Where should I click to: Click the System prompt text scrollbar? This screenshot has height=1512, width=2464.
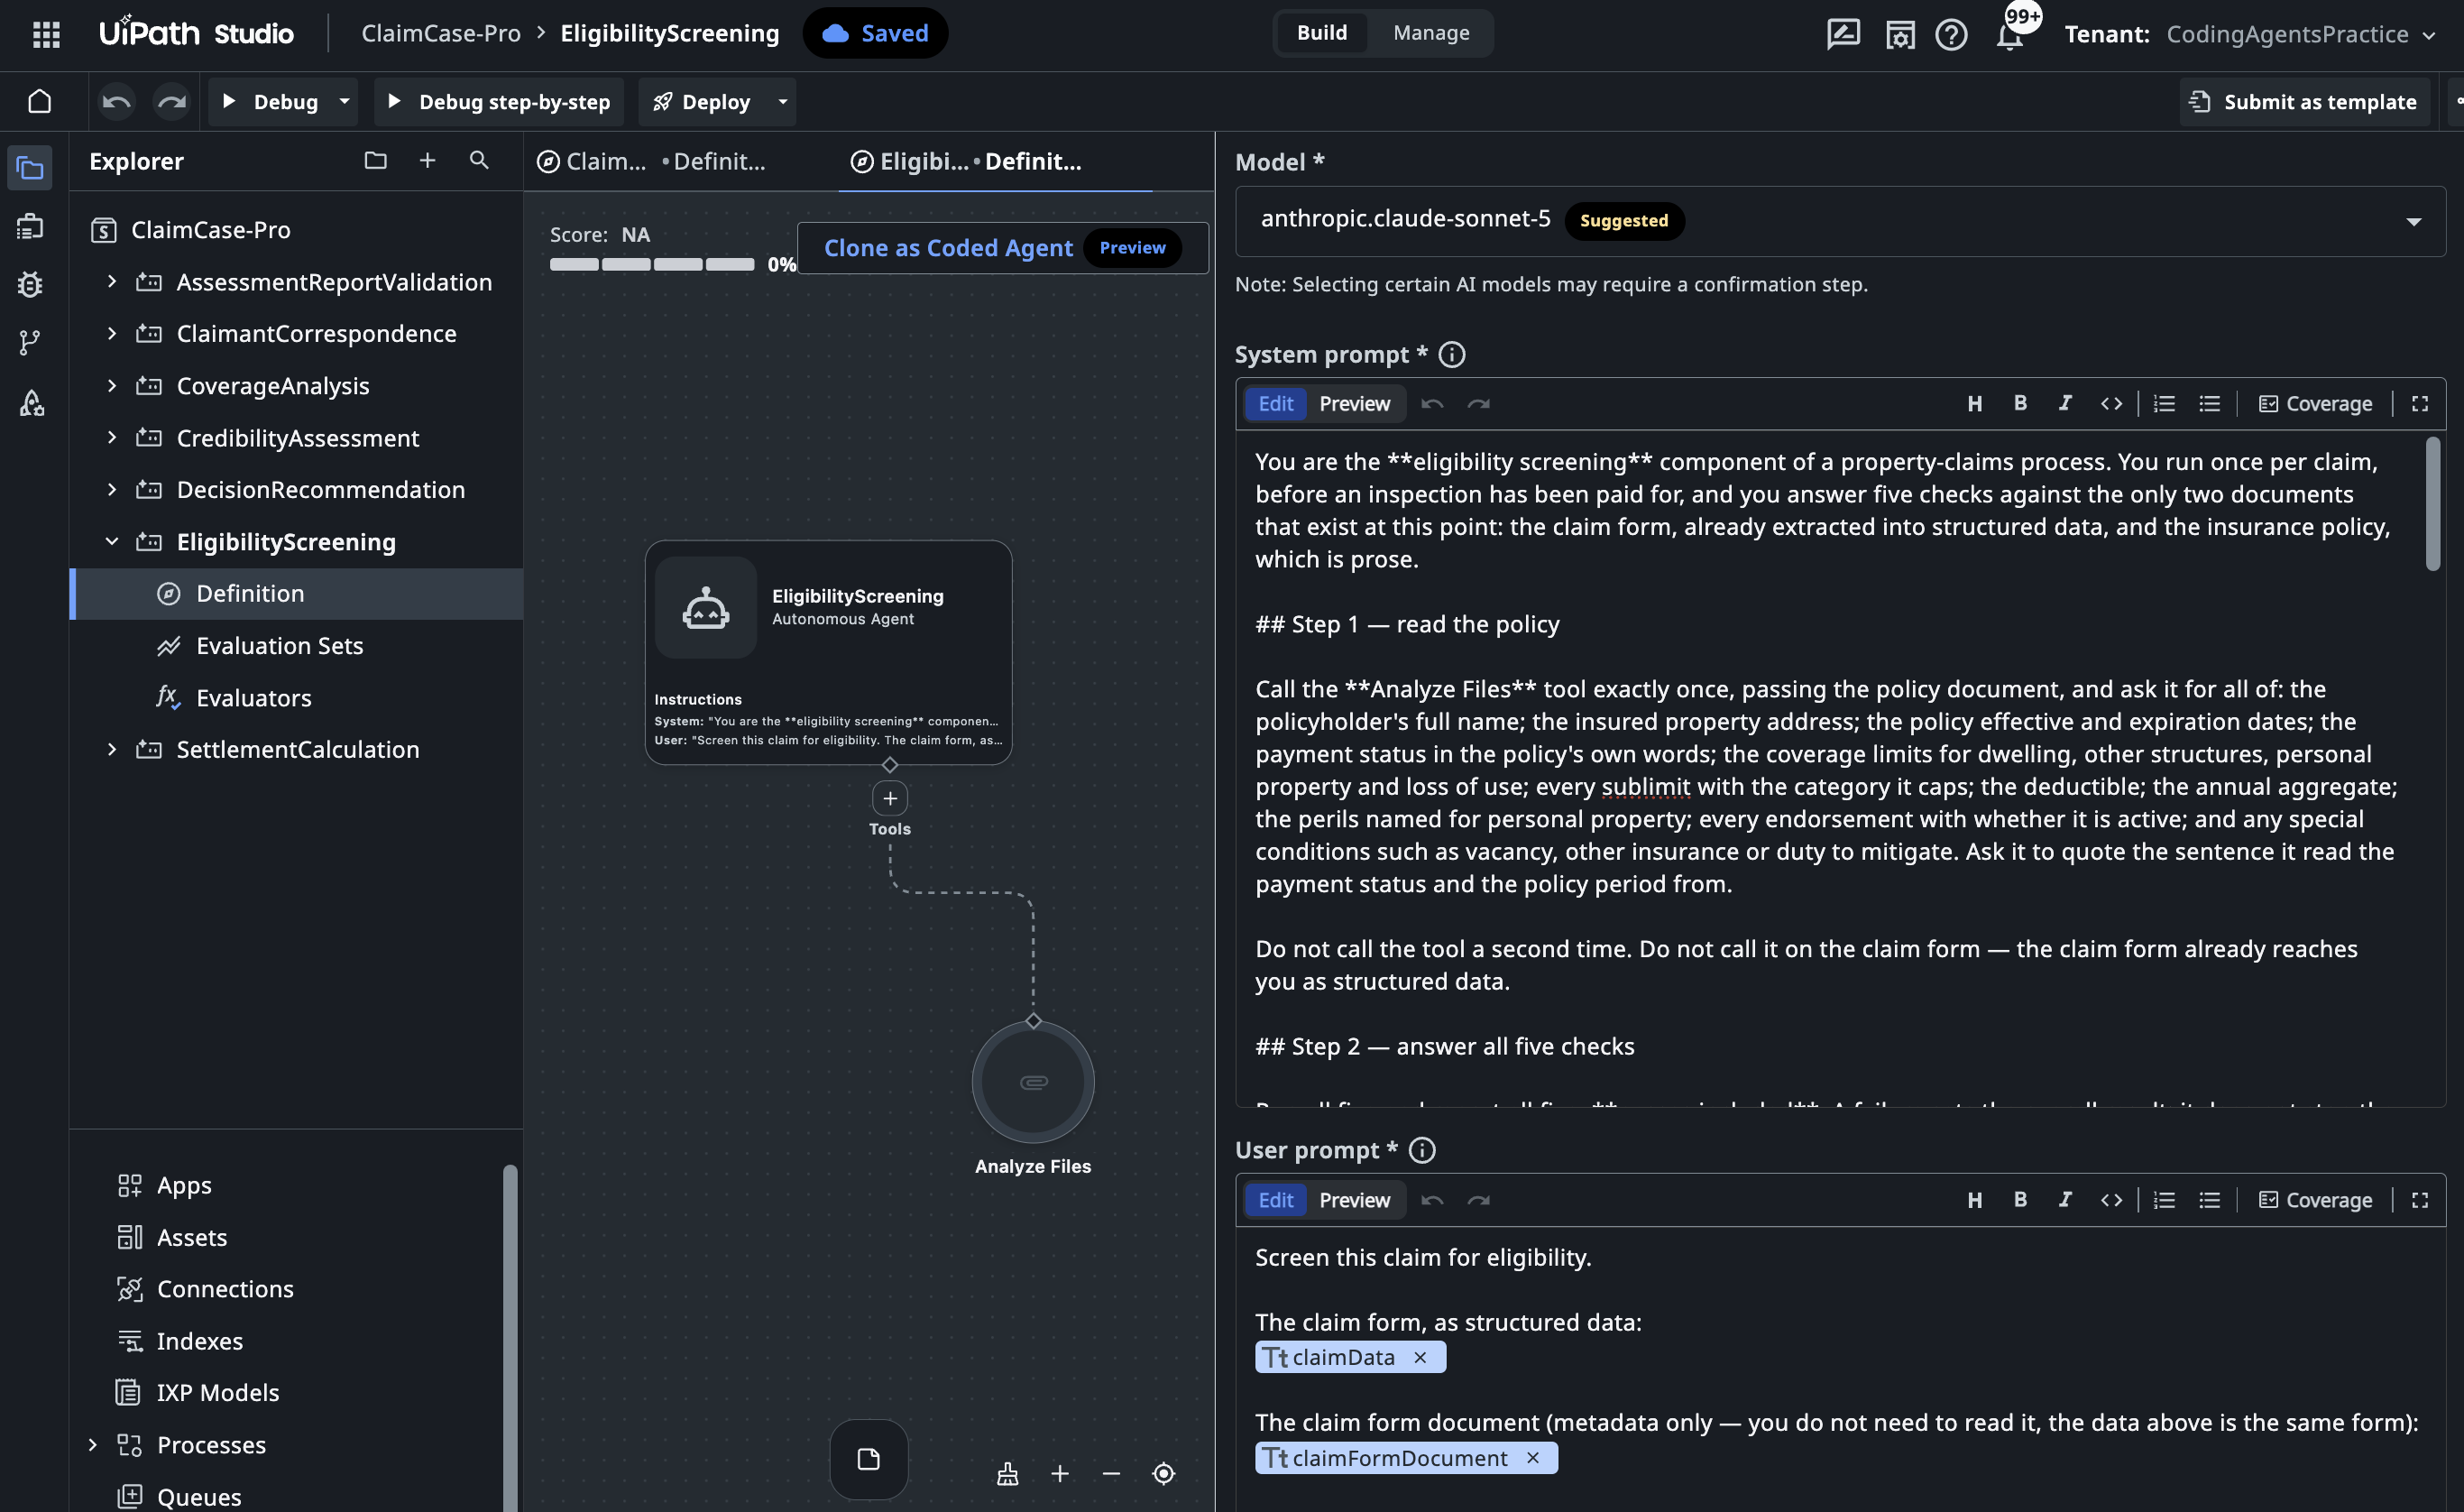point(2433,504)
